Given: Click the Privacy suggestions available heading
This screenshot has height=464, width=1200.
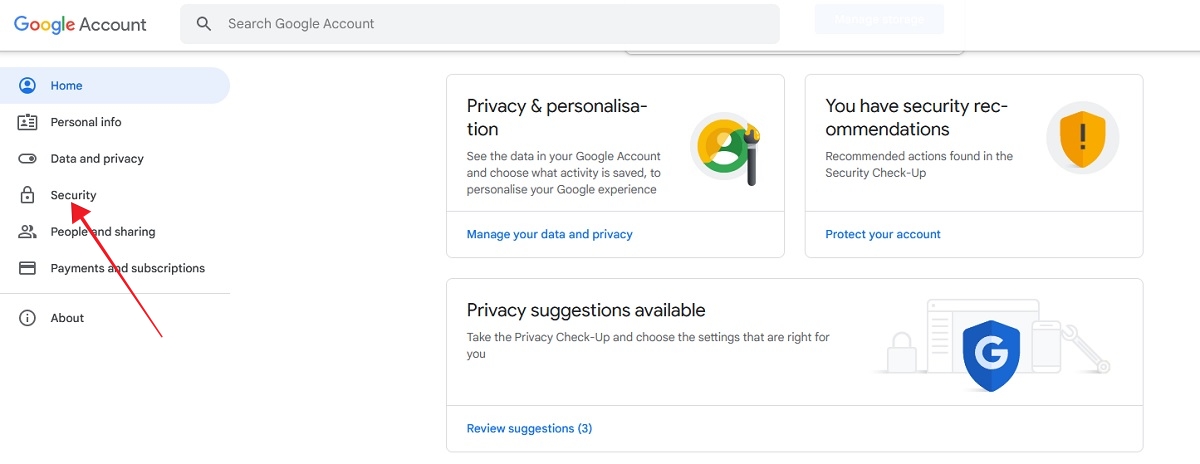Looking at the screenshot, I should [x=586, y=310].
